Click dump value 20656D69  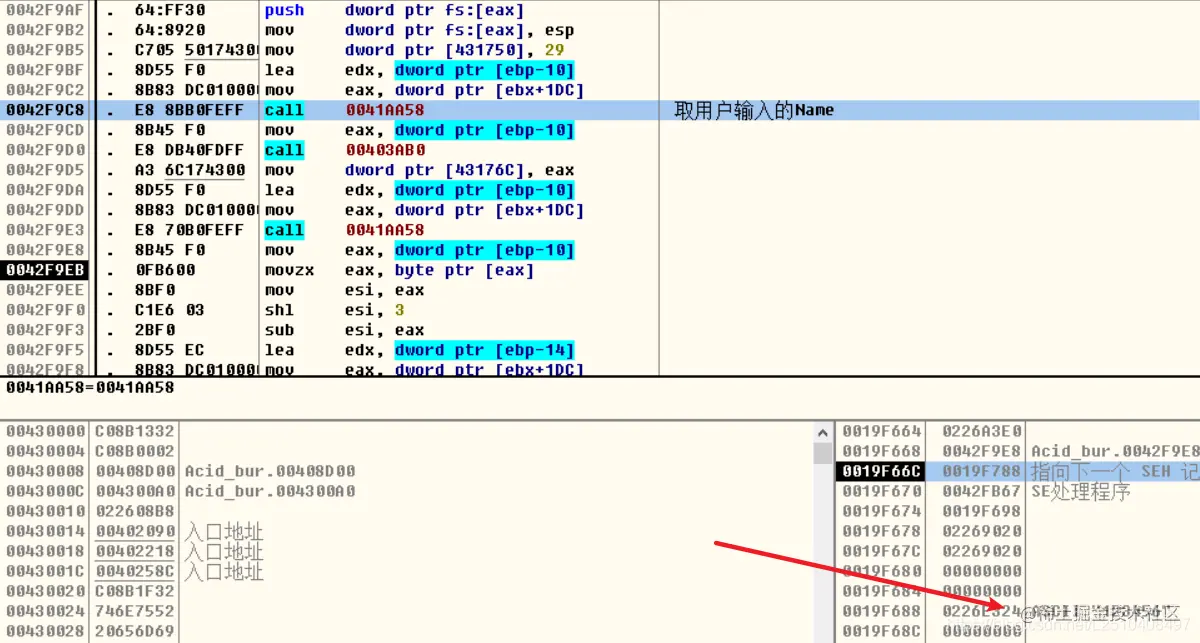[x=135, y=631]
